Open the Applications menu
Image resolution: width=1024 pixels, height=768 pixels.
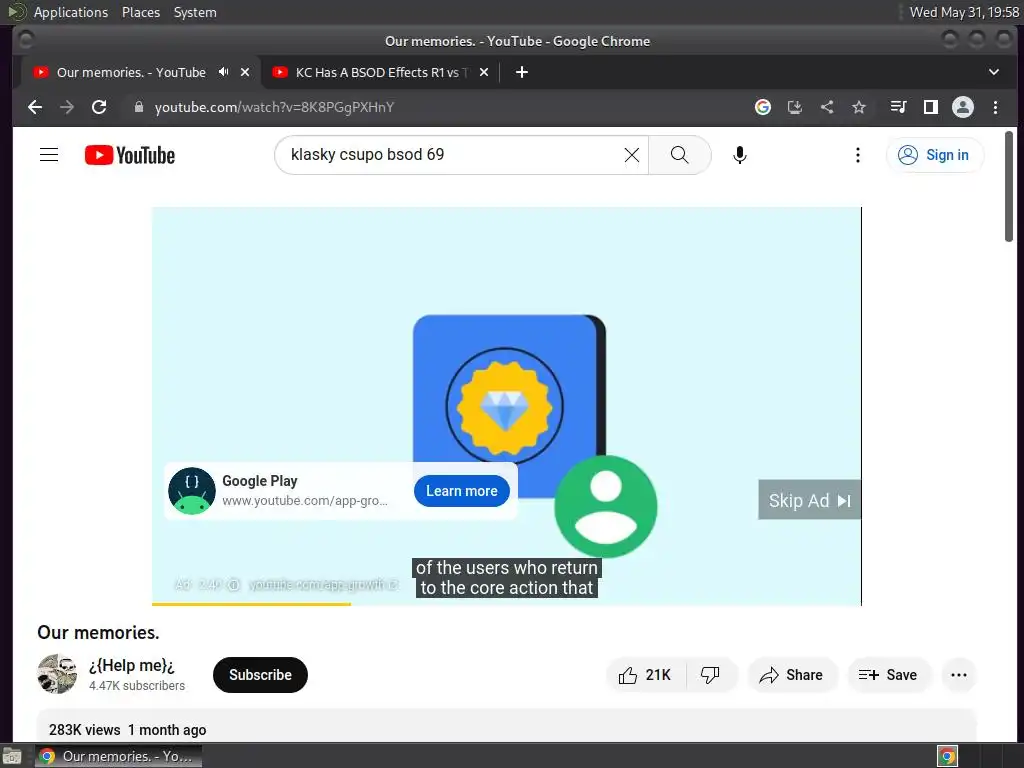tap(71, 12)
